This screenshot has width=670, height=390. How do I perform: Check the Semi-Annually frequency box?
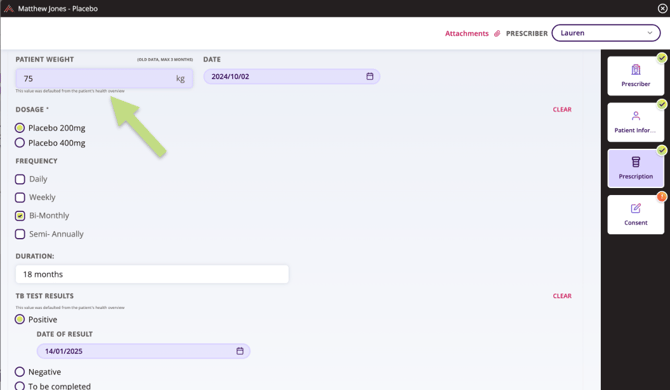point(20,234)
